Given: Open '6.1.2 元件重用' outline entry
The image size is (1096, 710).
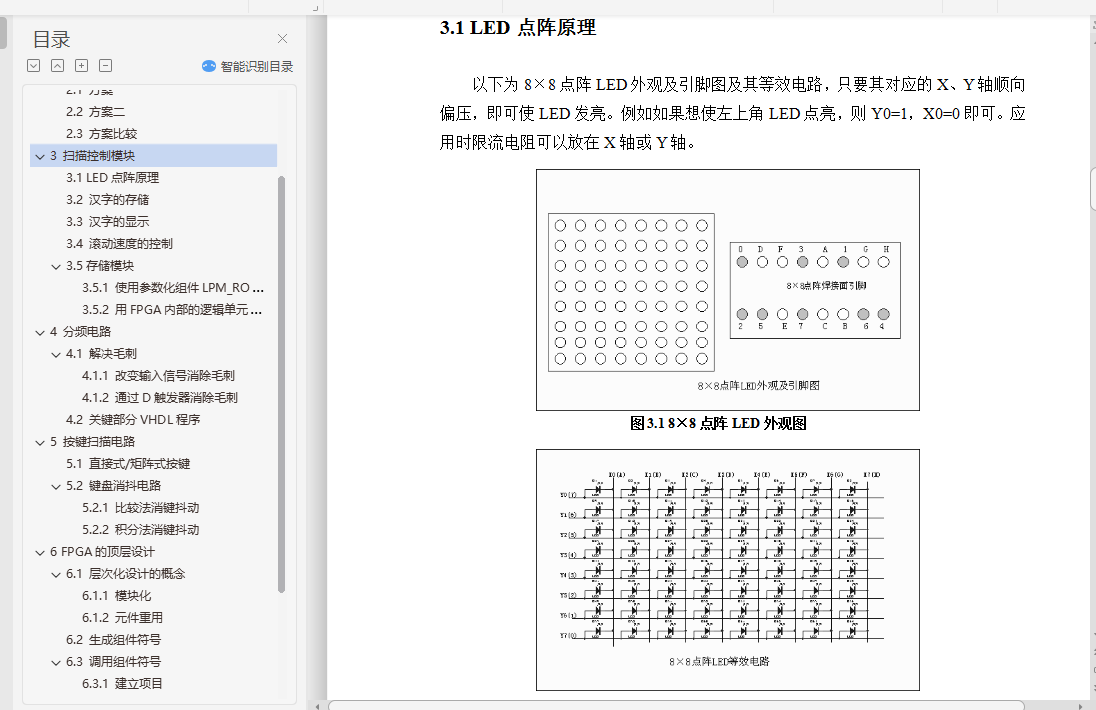Looking at the screenshot, I should pyautogui.click(x=122, y=618).
